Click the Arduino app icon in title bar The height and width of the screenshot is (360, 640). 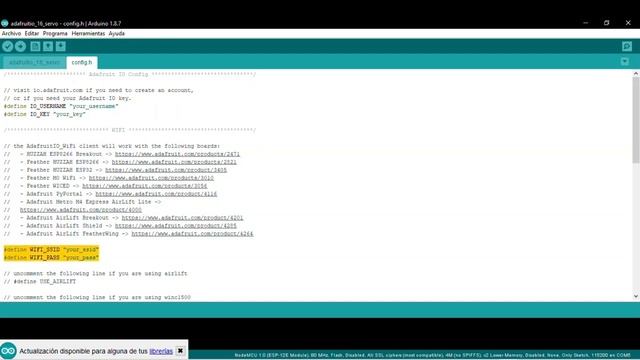coord(4,23)
